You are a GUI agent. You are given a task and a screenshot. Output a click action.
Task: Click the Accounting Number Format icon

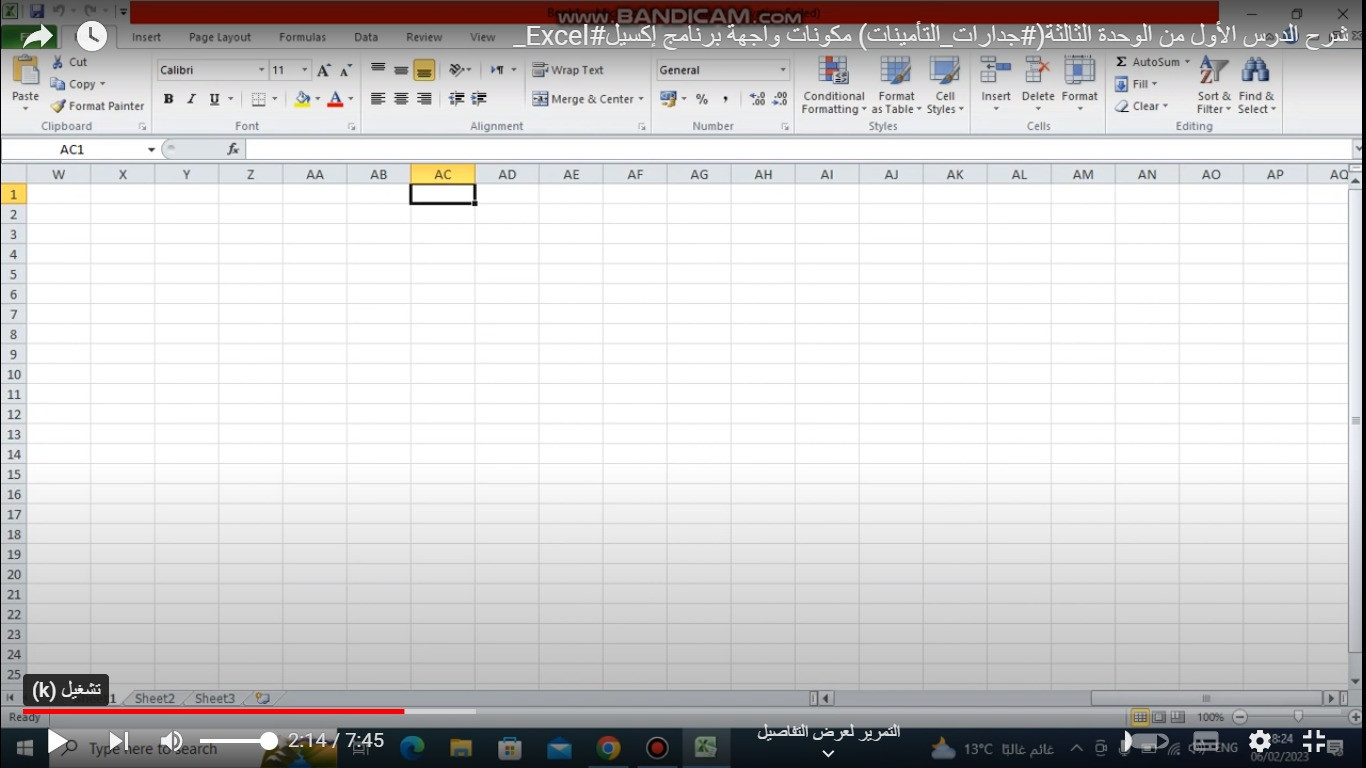(668, 99)
